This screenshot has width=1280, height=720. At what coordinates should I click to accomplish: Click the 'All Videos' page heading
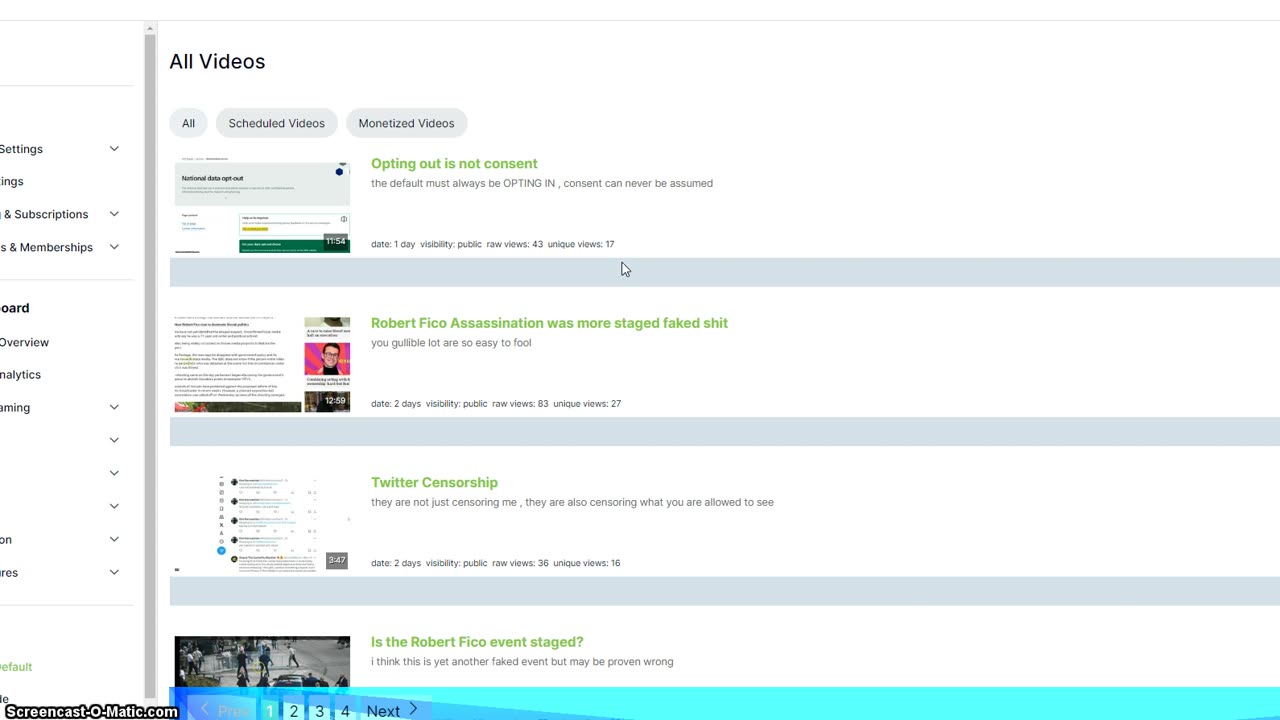217,61
